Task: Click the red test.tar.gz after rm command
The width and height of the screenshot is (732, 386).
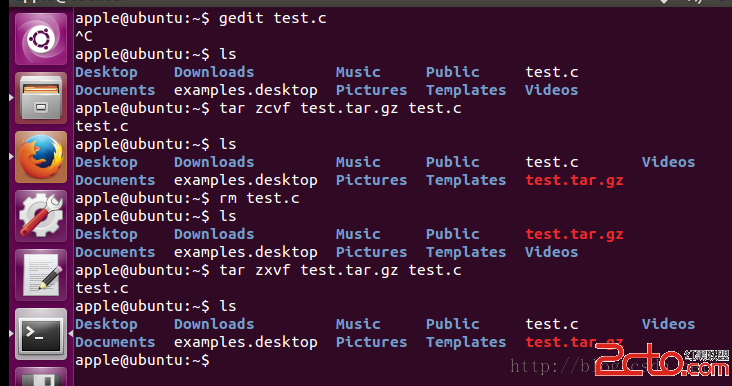Action: pos(574,234)
